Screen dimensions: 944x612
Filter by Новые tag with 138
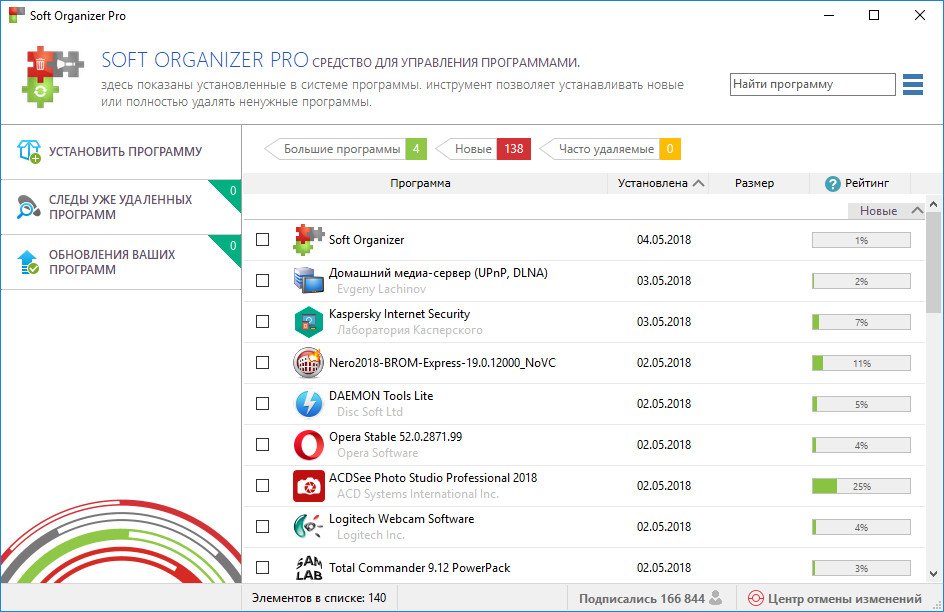(x=483, y=149)
